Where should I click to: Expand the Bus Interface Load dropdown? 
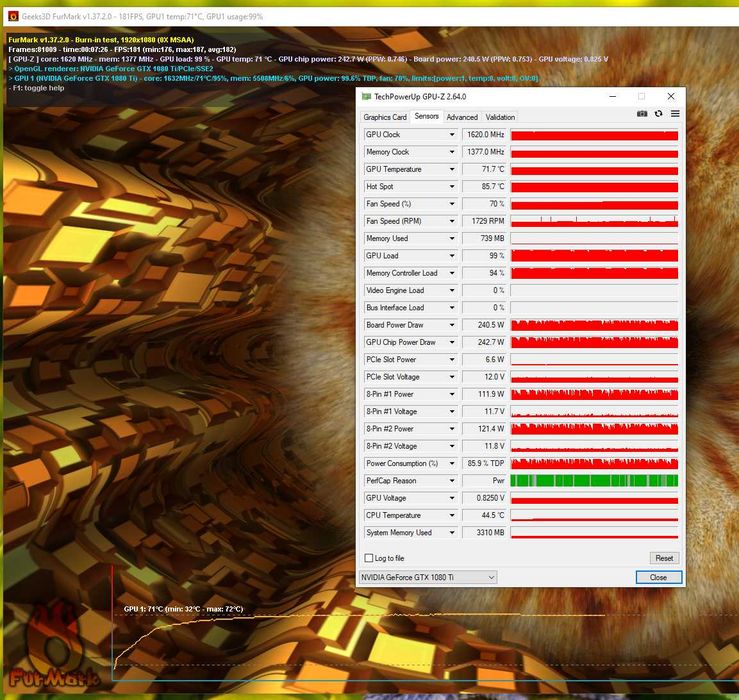tap(452, 308)
